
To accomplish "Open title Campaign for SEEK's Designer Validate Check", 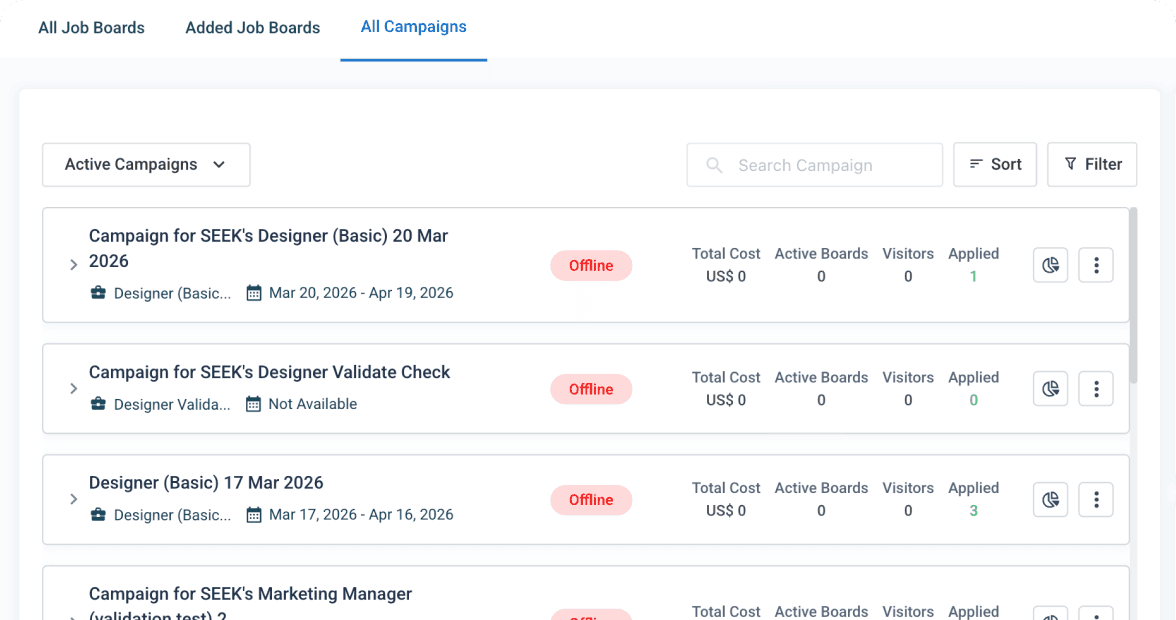I will 269,373.
